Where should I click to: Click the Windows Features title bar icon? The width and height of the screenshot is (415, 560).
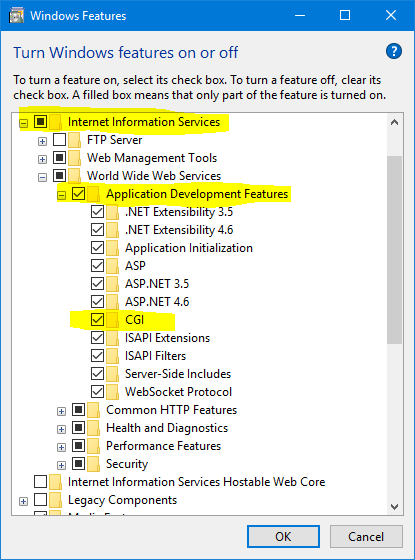[16, 16]
